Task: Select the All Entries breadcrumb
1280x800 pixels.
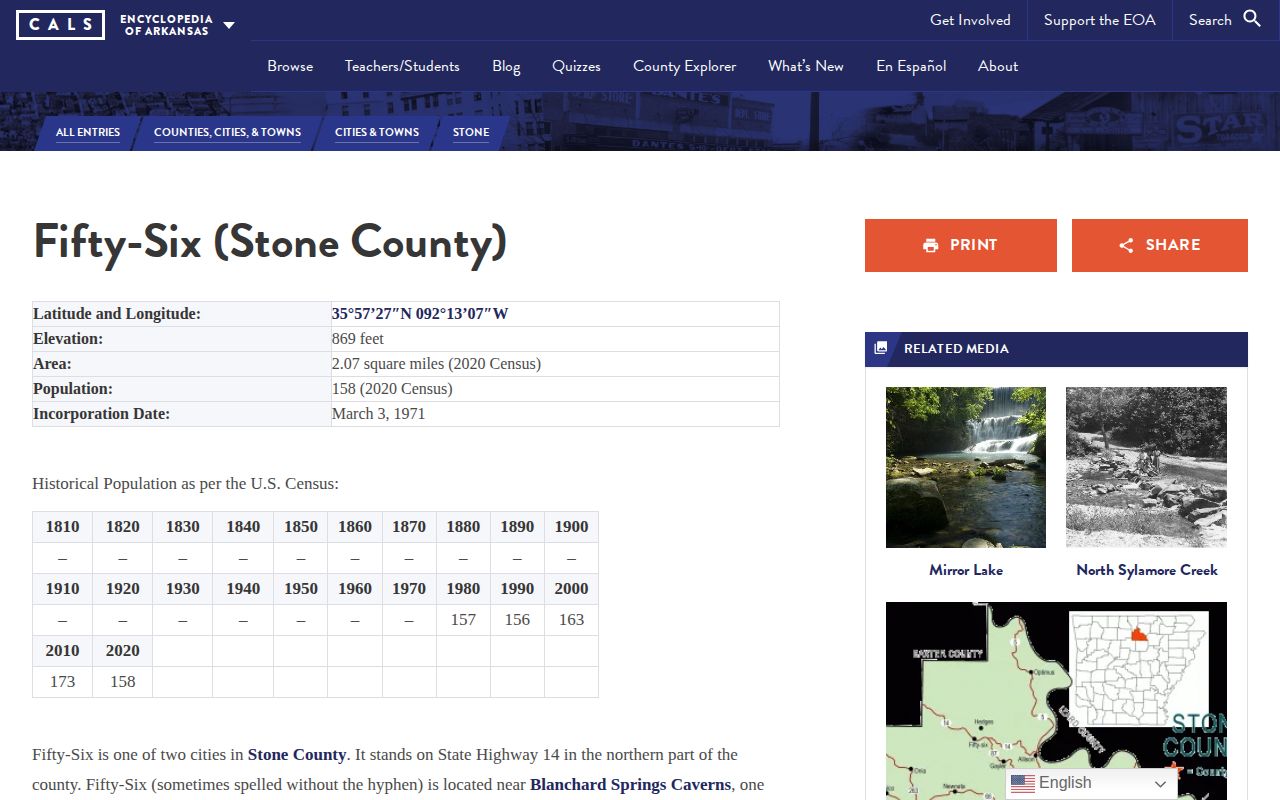Action: click(88, 132)
